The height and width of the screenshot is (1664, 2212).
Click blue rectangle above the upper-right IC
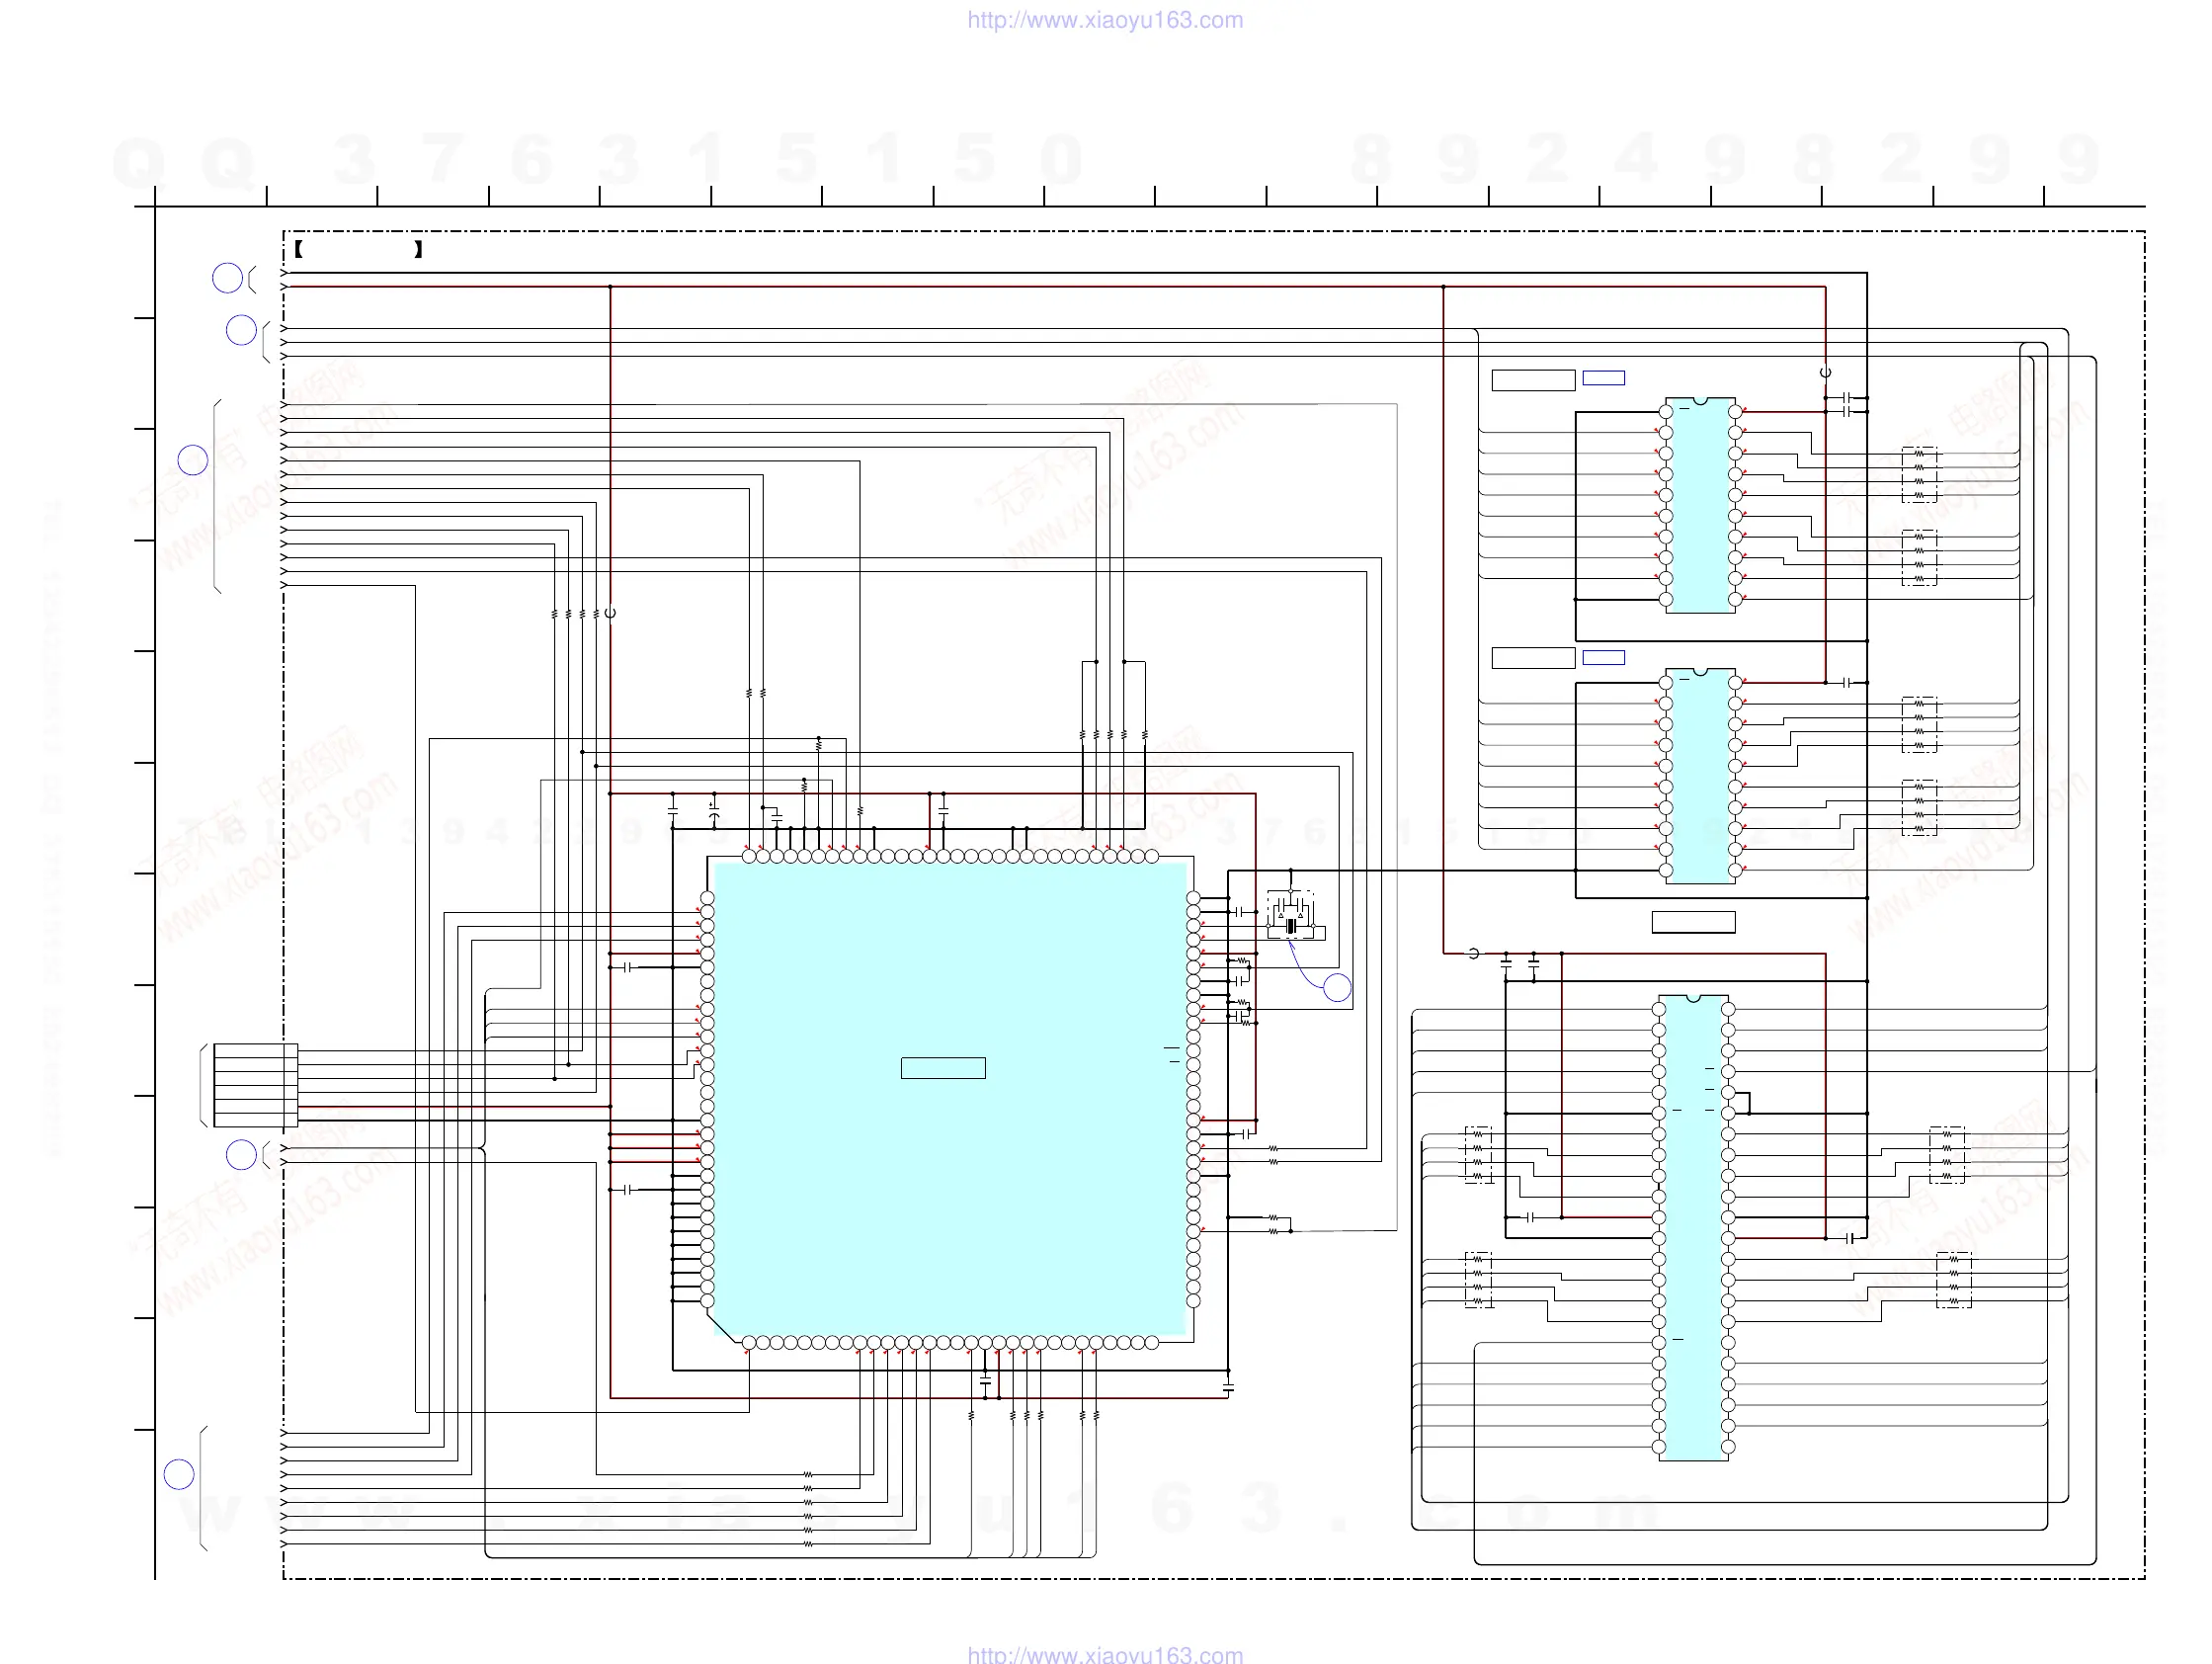[1603, 378]
